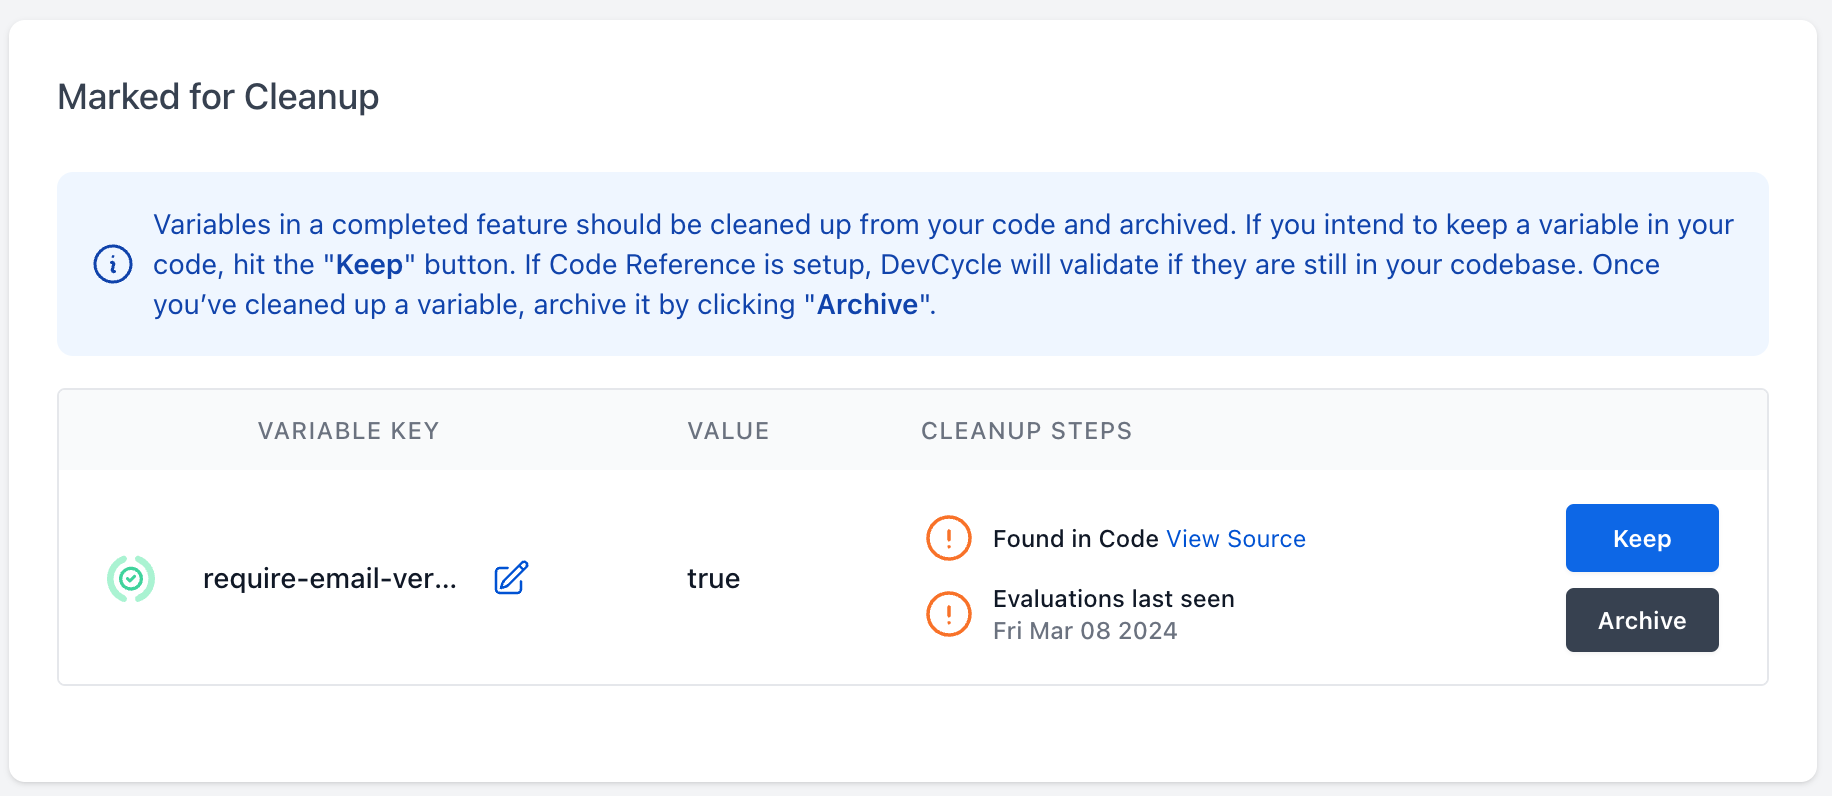Click warning icon beside Evaluations last seen
The width and height of the screenshot is (1832, 796).
point(948,614)
